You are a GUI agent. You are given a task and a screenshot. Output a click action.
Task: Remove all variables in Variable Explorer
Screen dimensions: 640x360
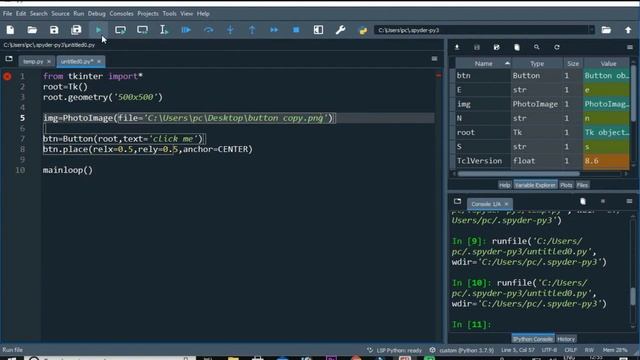point(517,47)
